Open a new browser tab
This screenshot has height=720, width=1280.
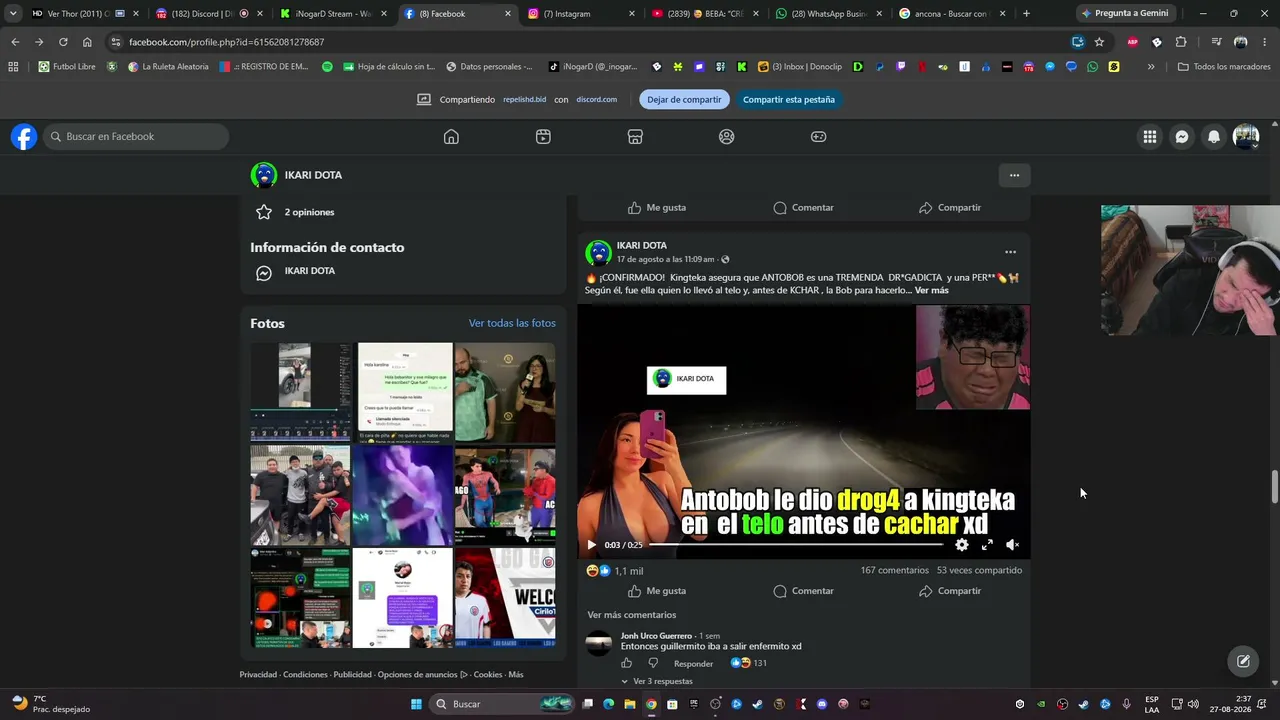pyautogui.click(x=1026, y=14)
